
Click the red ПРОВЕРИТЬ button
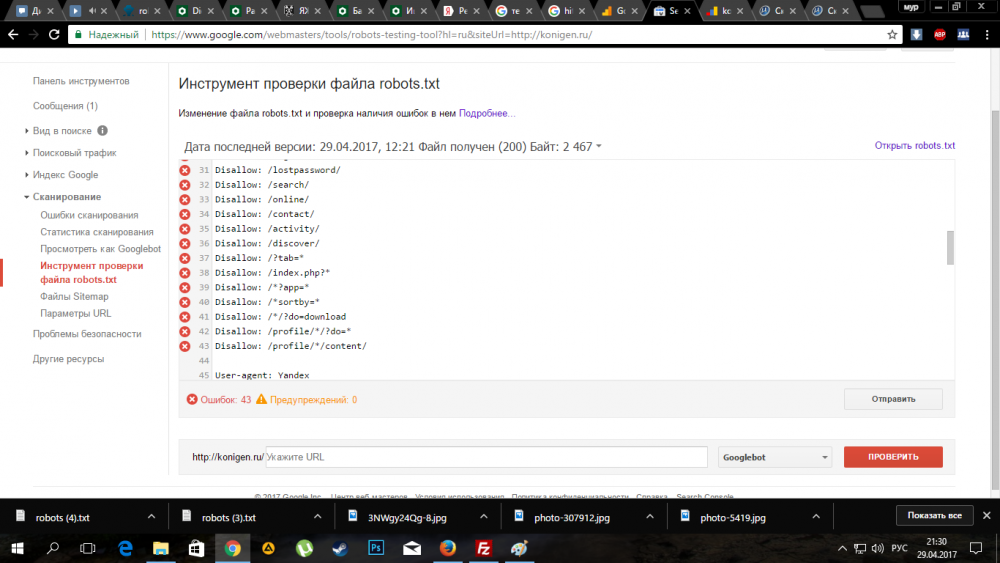click(893, 457)
